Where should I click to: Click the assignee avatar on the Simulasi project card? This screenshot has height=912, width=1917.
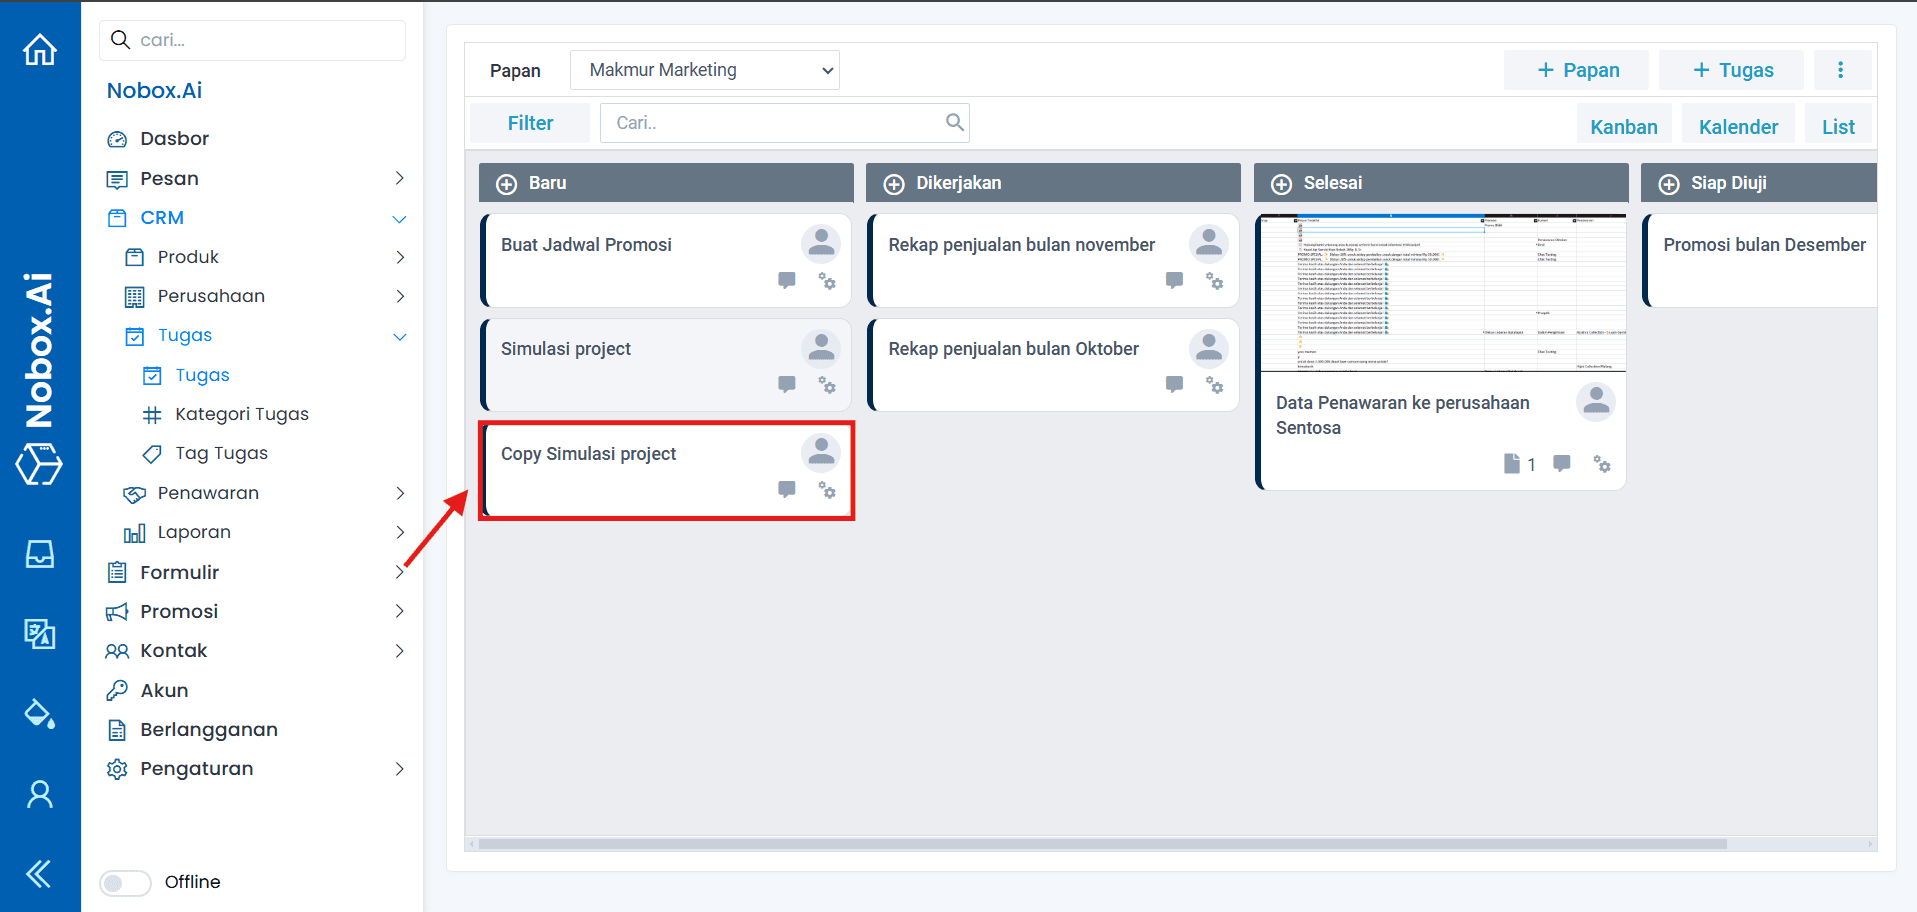pos(820,347)
